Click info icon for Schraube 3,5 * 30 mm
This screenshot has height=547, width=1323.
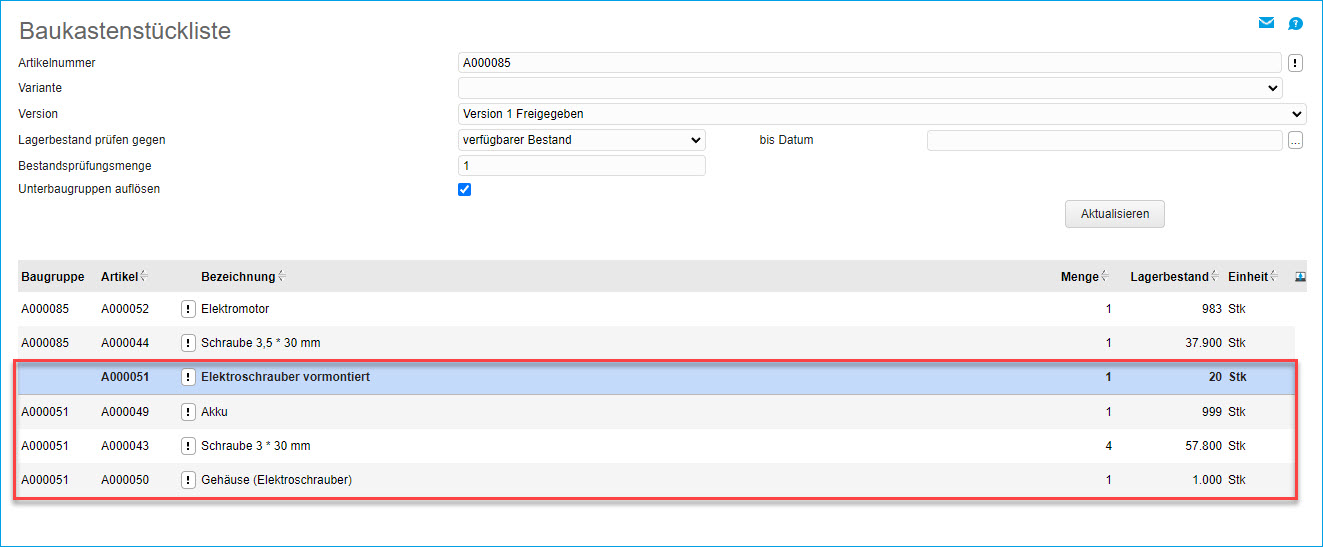tap(188, 343)
